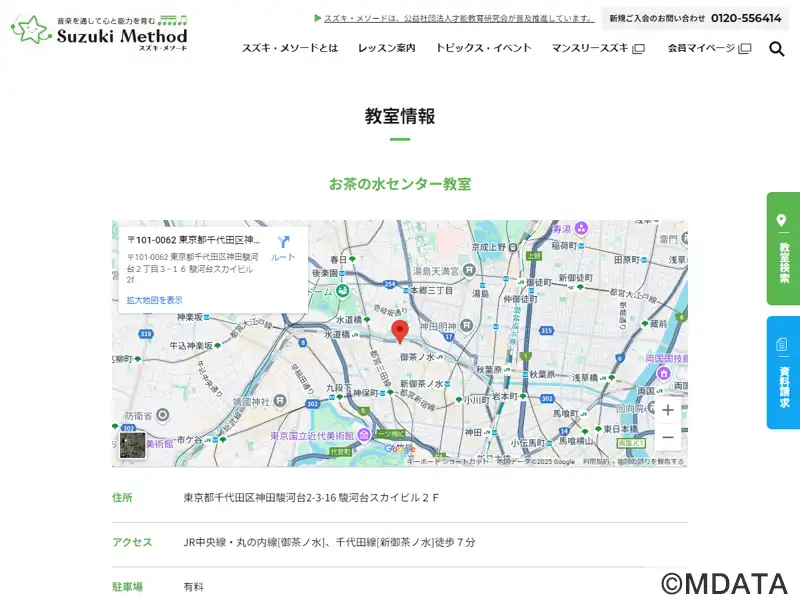Click 東京国立近代美術館 museum marker

pos(364,435)
